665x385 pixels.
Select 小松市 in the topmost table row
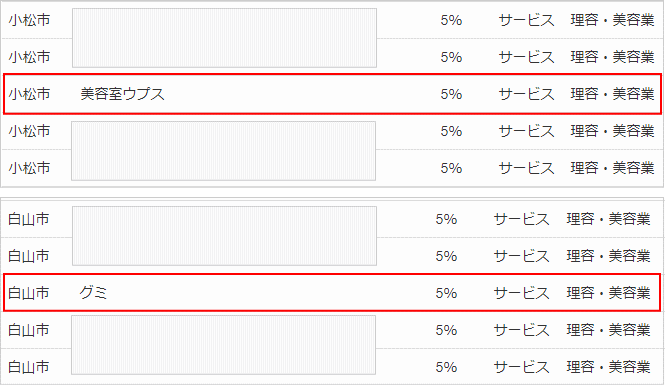pyautogui.click(x=29, y=20)
